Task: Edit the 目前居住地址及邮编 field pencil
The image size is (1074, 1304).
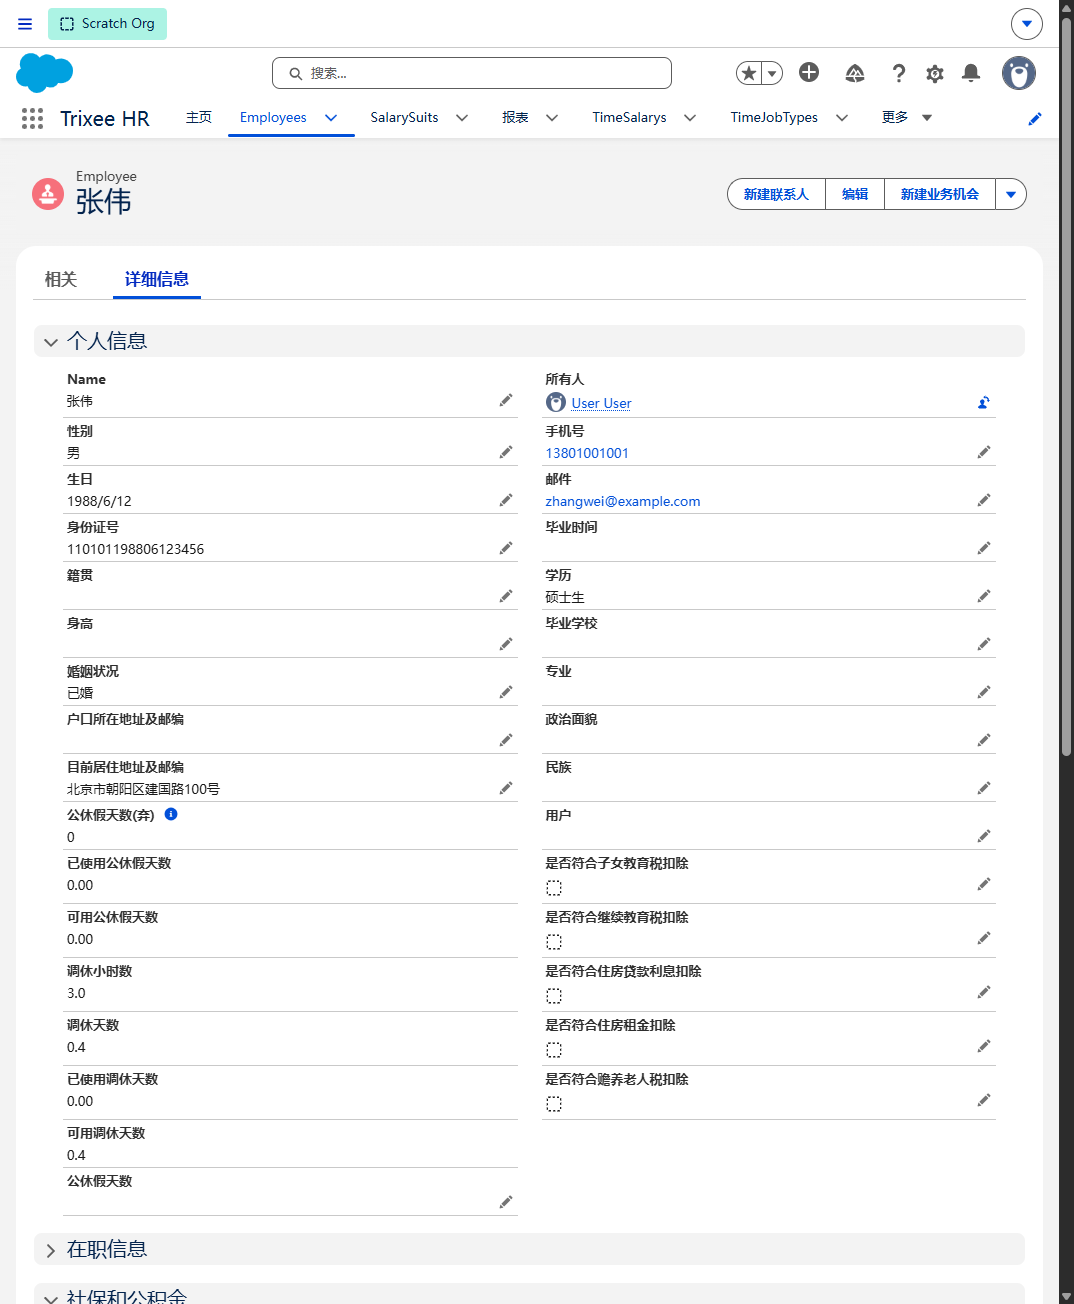Action: click(x=506, y=788)
